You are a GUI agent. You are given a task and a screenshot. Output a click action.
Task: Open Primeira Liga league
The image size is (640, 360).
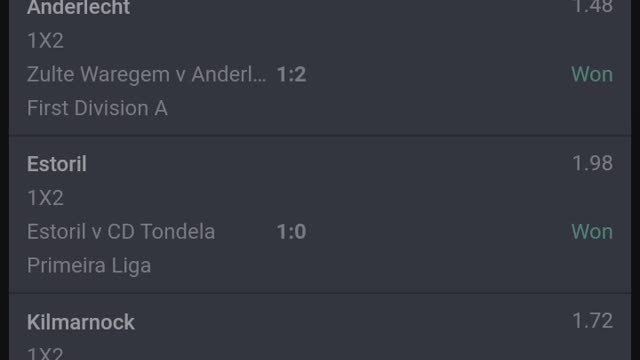[89, 266]
